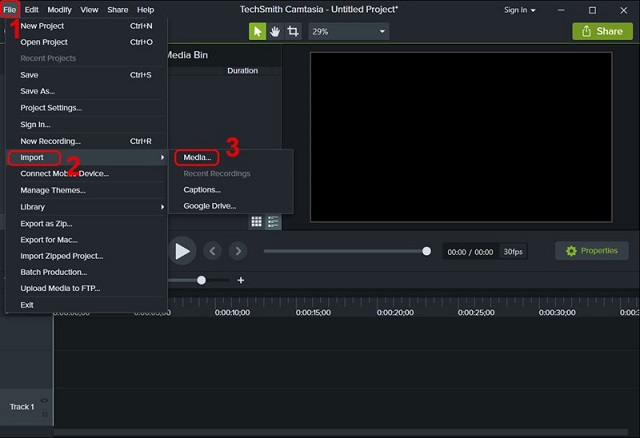Open the canvas zoom 29% dropdown
Viewport: 640px width, 438px height.
pyautogui.click(x=348, y=32)
